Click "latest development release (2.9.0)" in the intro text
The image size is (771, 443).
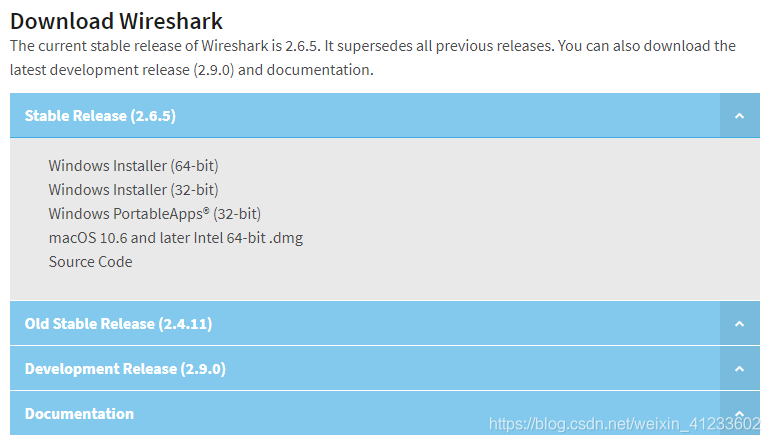[x=121, y=70]
